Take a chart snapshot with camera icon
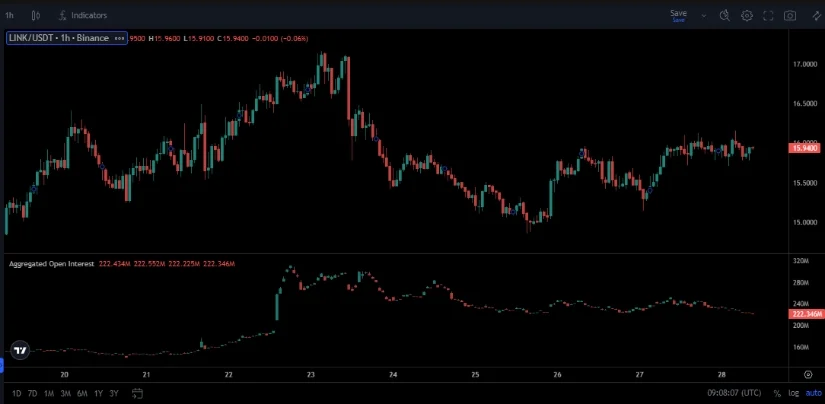This screenshot has width=825, height=404. click(x=790, y=16)
